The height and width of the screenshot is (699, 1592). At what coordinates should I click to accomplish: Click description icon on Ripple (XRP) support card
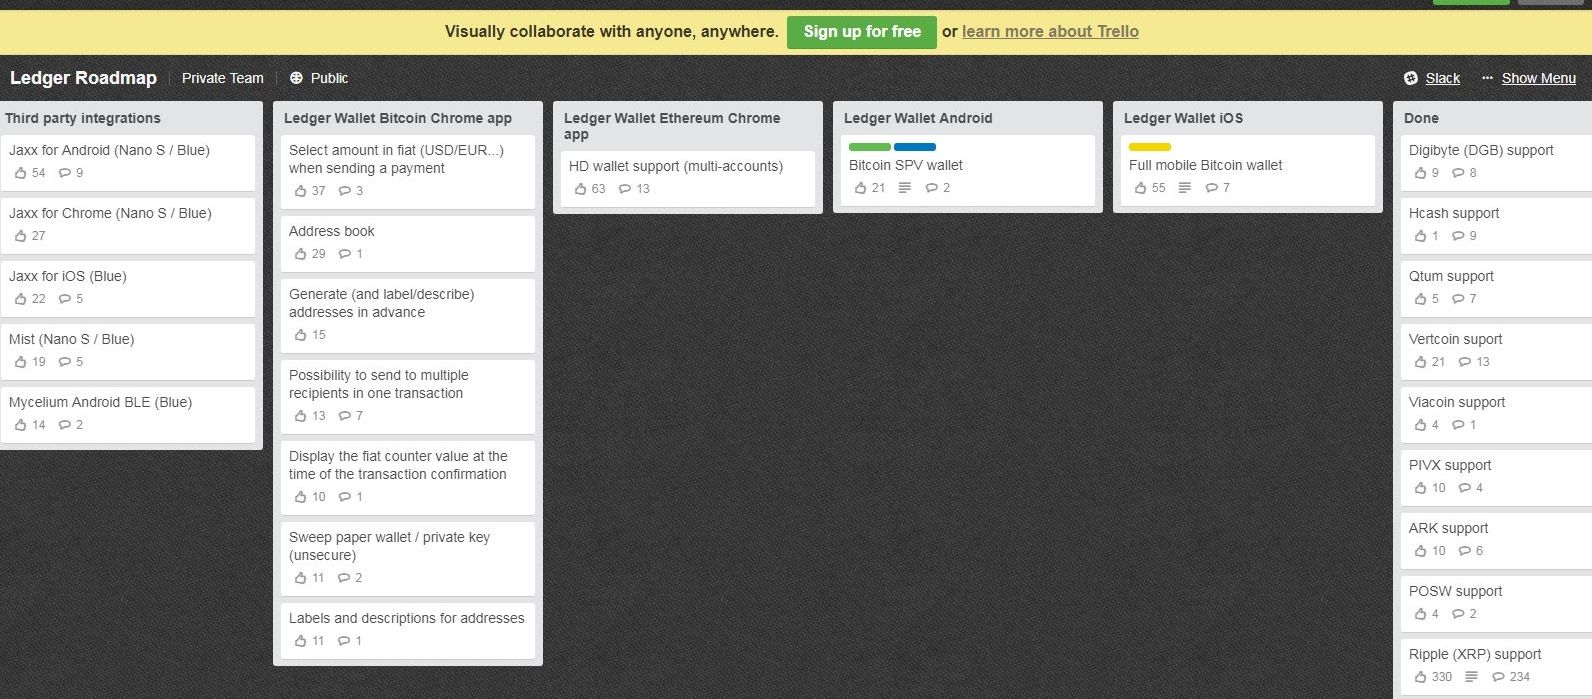1471,677
